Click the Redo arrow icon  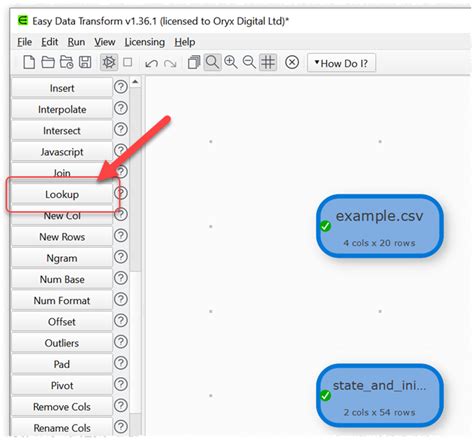click(x=170, y=63)
